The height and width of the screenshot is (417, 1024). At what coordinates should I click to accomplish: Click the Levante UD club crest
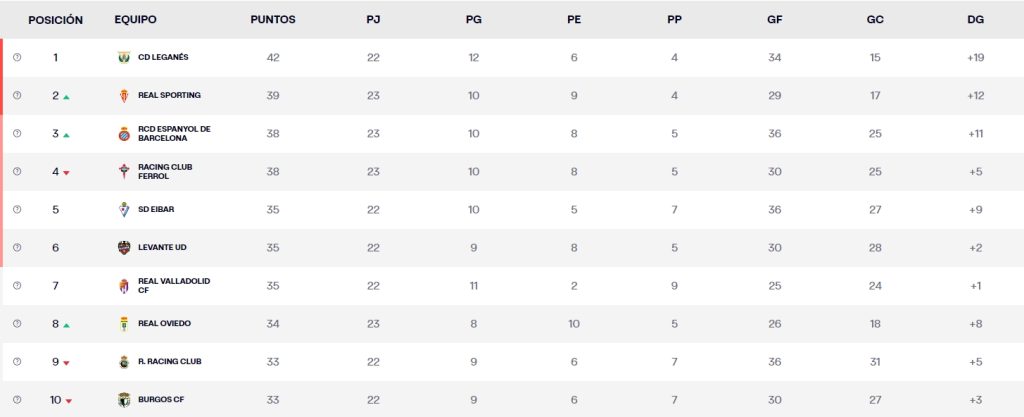click(x=124, y=247)
